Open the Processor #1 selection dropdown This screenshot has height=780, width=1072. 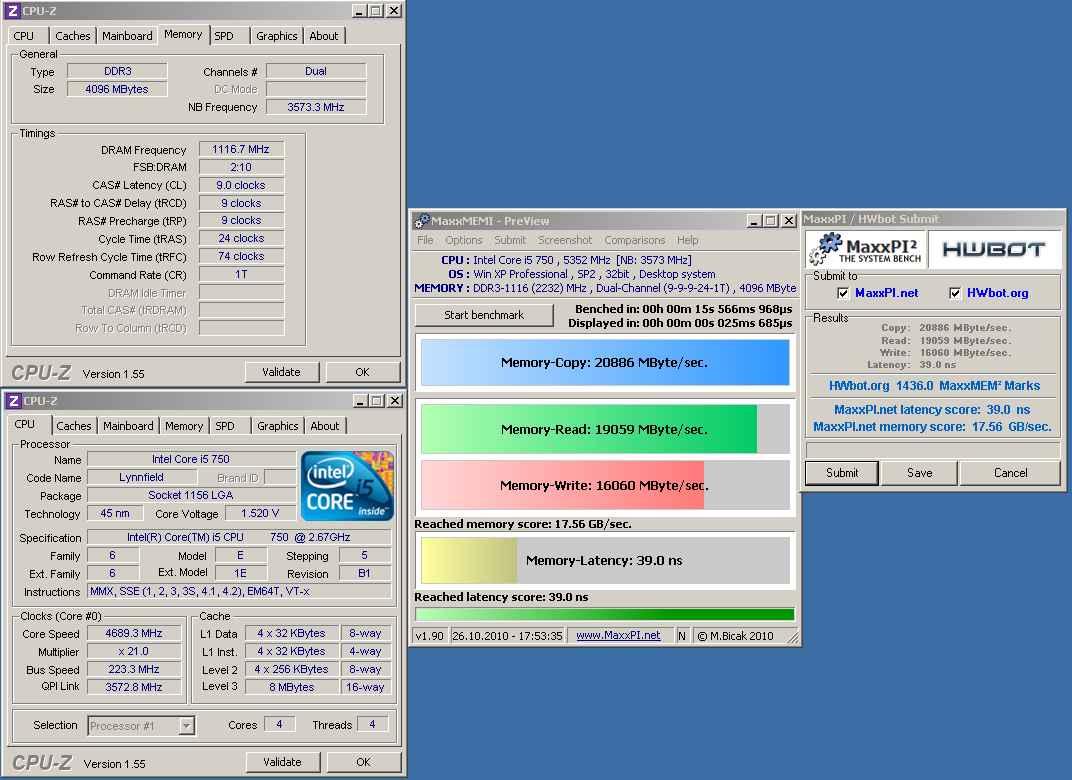186,725
